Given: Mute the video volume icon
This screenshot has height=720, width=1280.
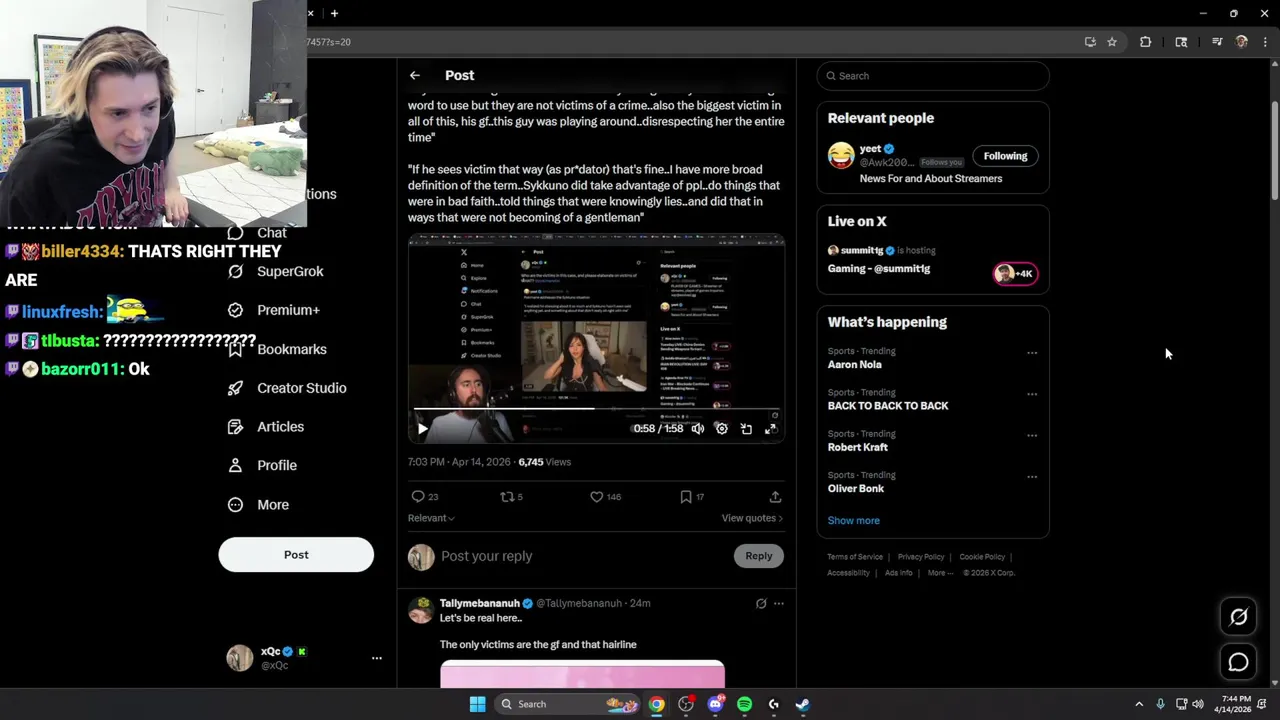Looking at the screenshot, I should click(697, 429).
